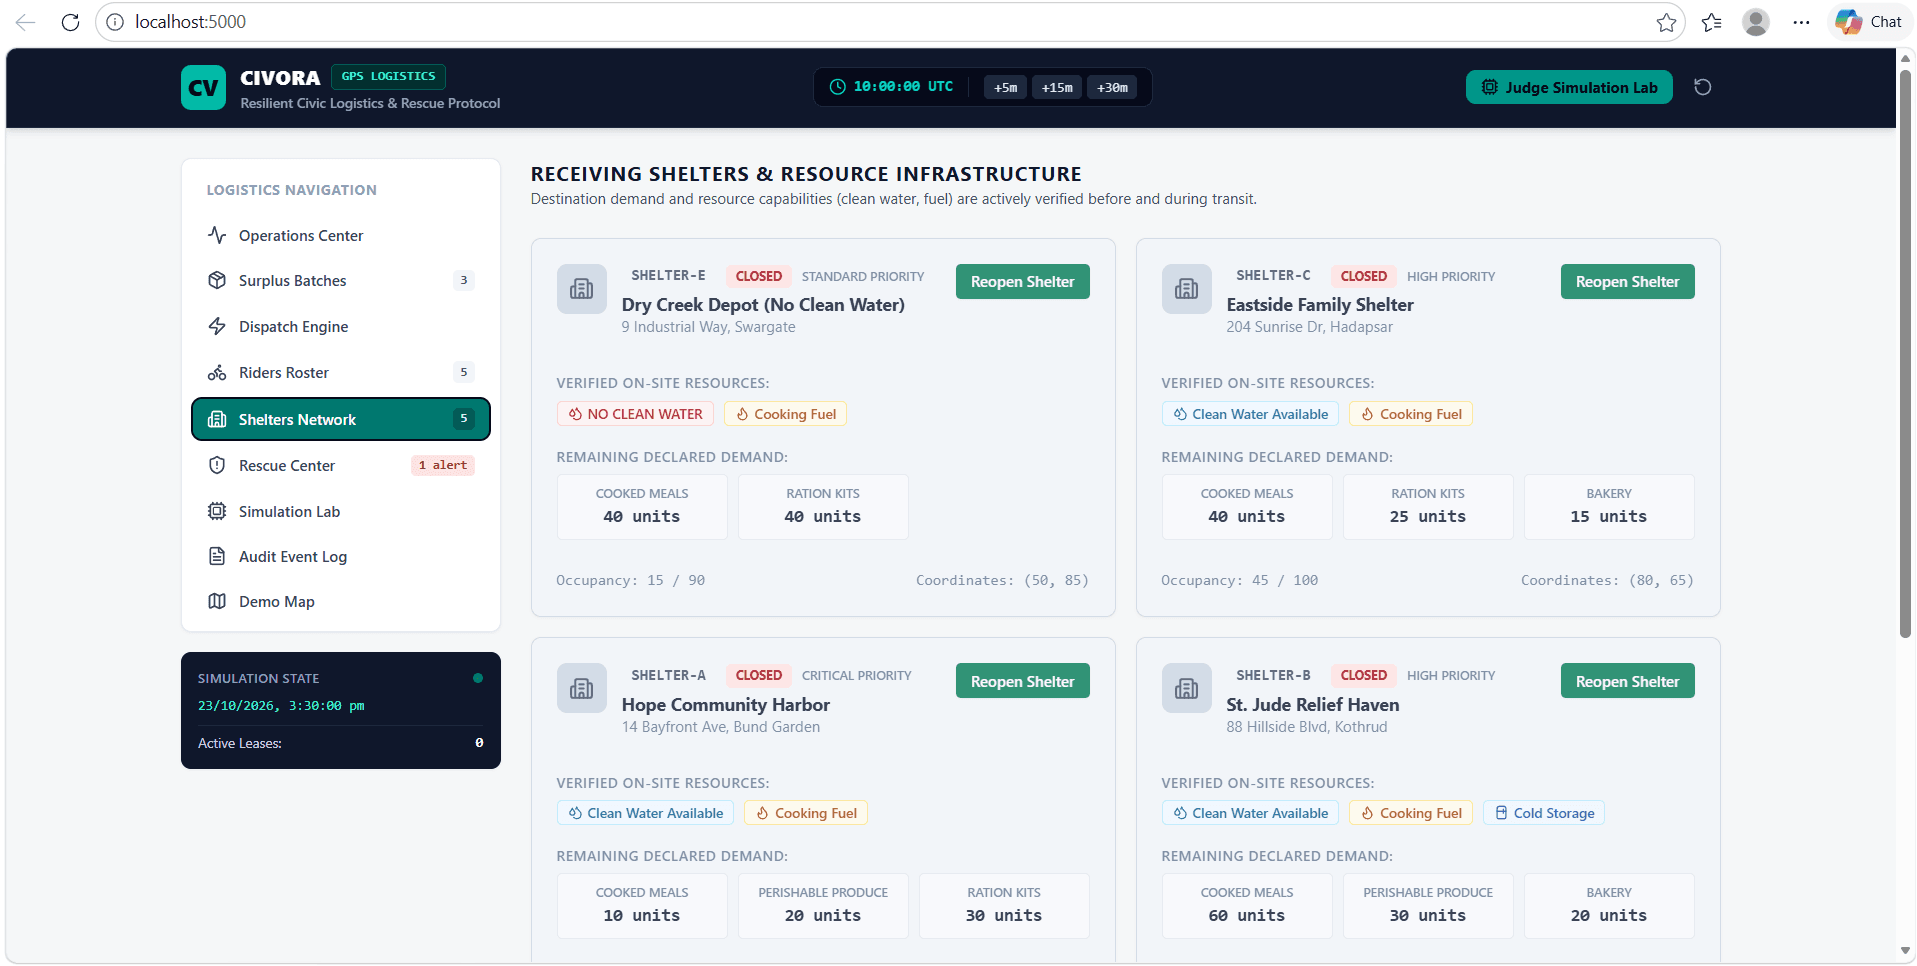
Task: Open Operations Center navigation item
Action: pyautogui.click(x=340, y=236)
